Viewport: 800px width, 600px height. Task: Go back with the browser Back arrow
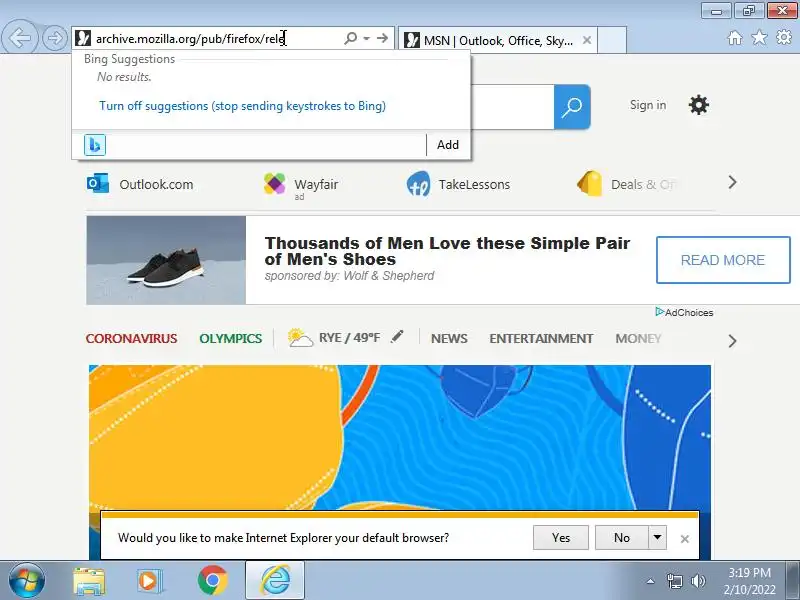(19, 37)
